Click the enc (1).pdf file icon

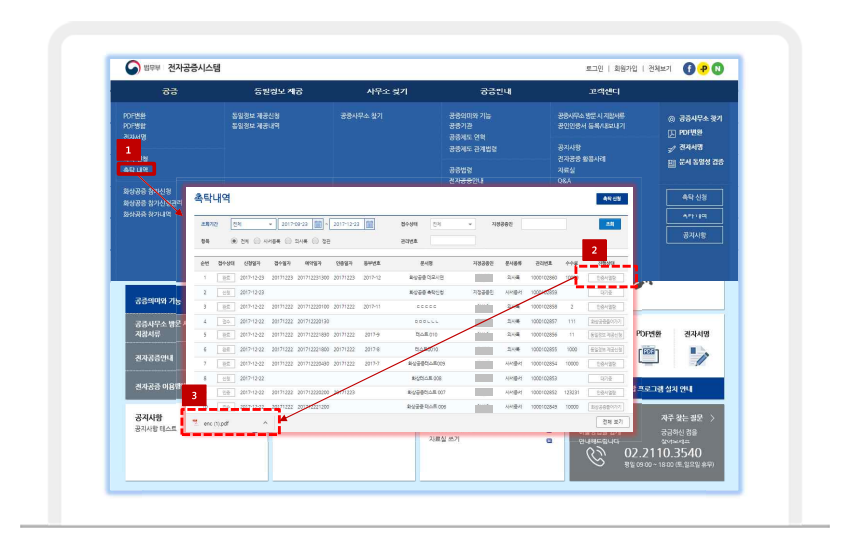point(196,422)
